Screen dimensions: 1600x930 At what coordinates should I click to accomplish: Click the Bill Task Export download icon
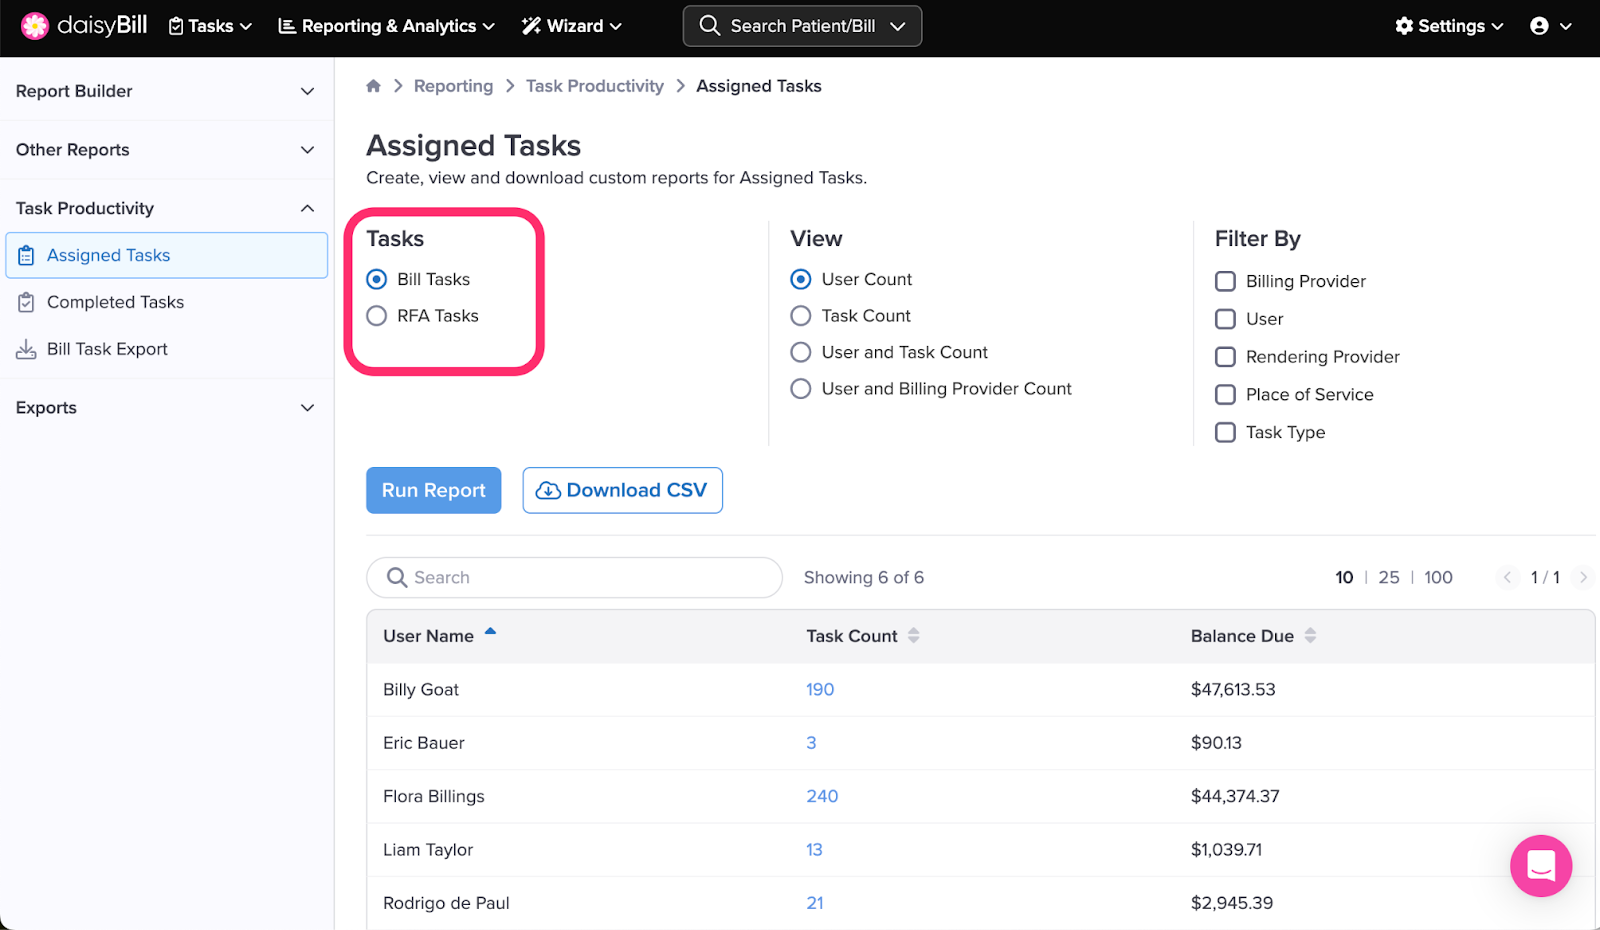pyautogui.click(x=26, y=349)
